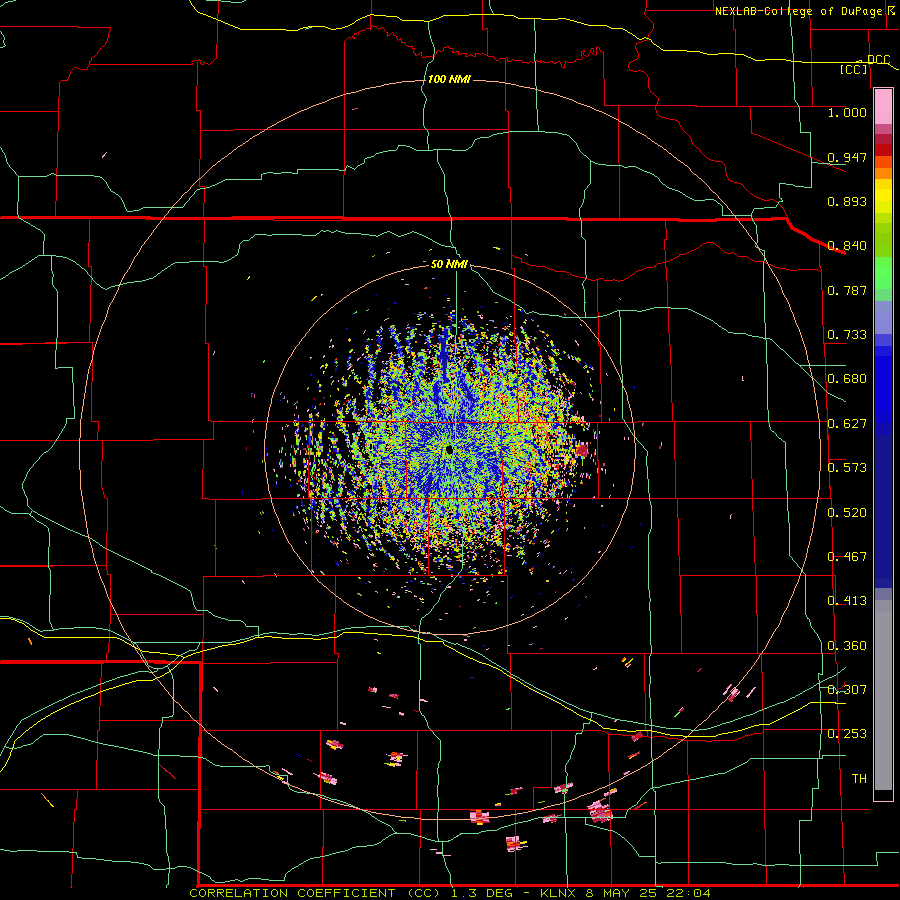Pick the light pink segment at color bar top
Image resolution: width=900 pixels, height=900 pixels.
pyautogui.click(x=883, y=107)
